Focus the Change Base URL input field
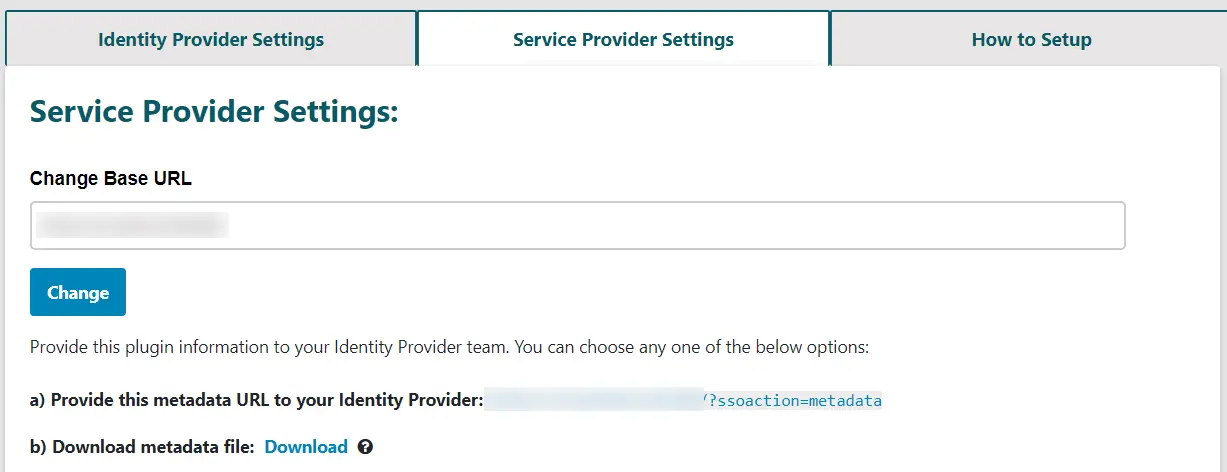1227x472 pixels. point(578,225)
